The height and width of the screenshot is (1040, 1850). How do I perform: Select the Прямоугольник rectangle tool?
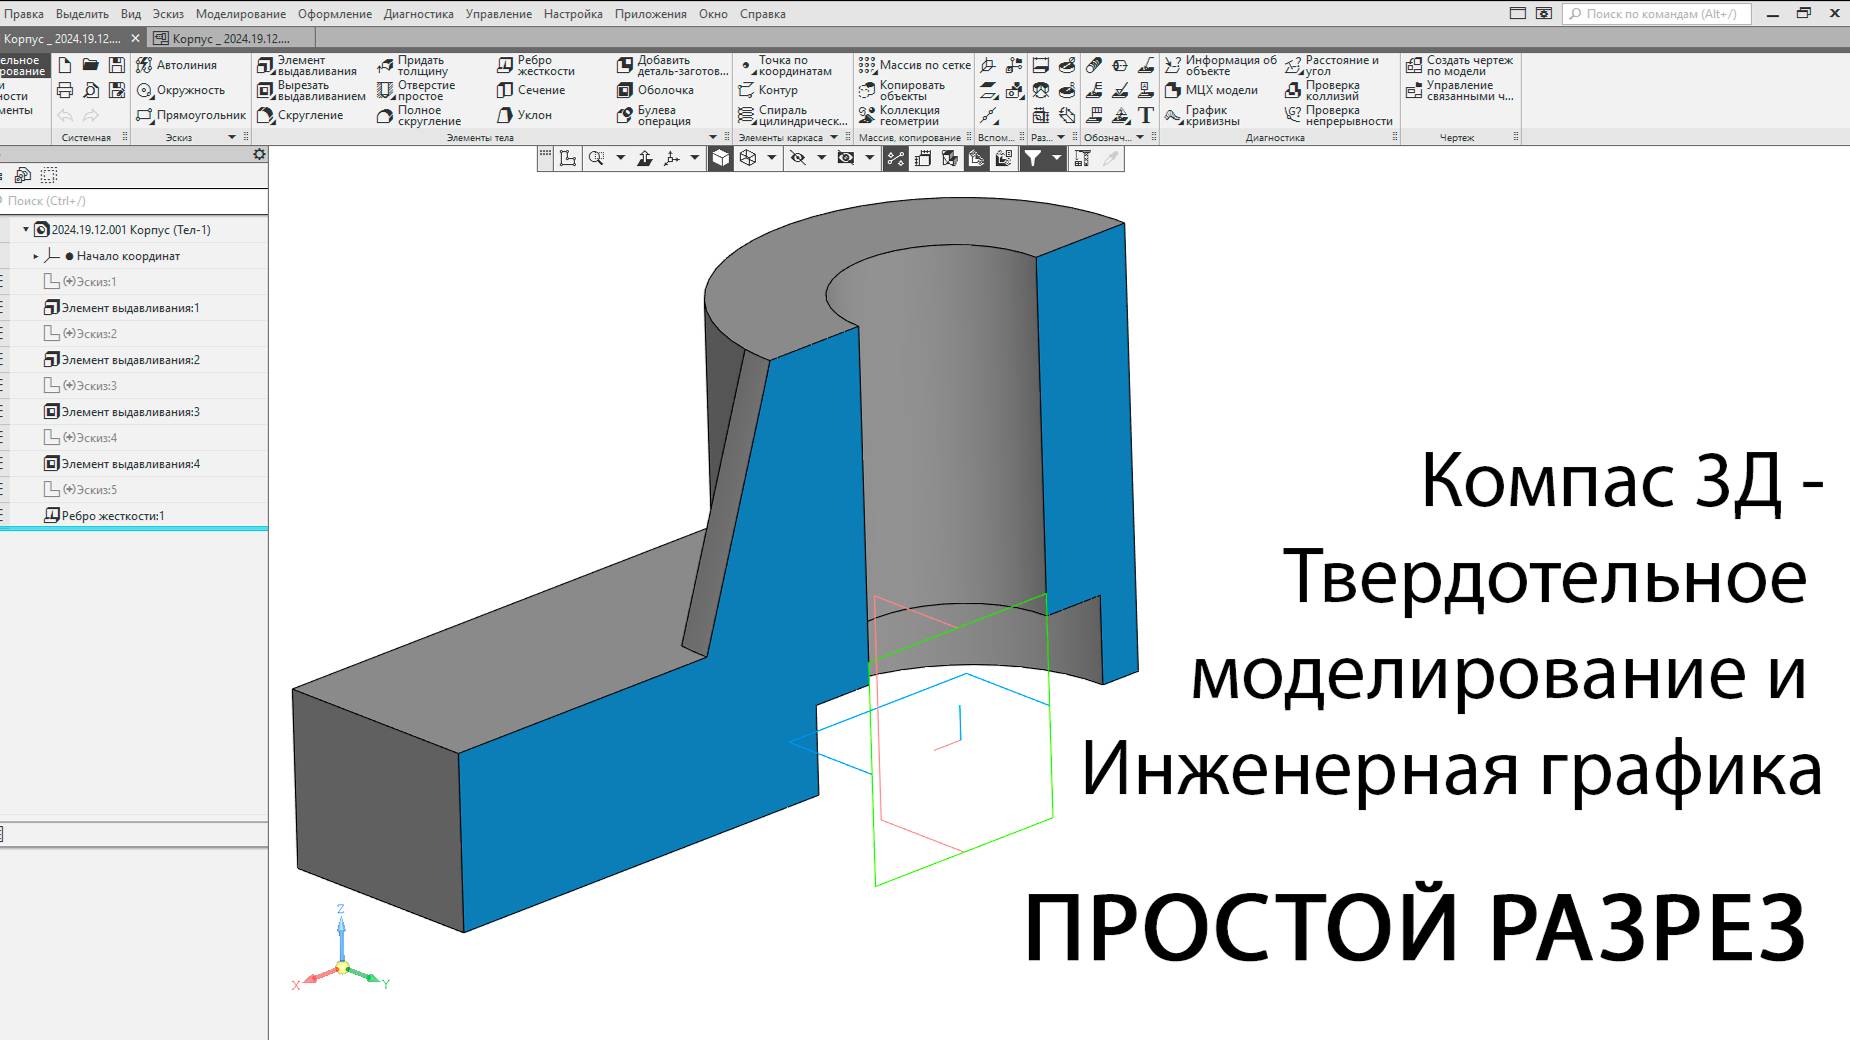point(191,115)
